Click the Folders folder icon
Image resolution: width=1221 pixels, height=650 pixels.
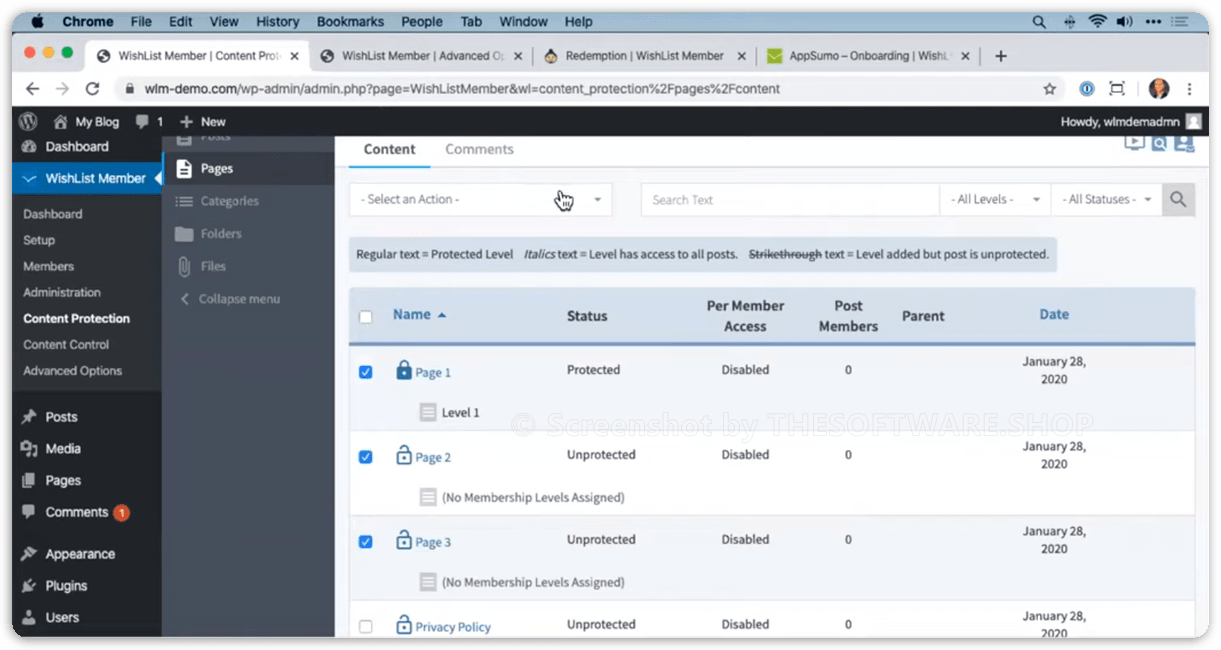[184, 234]
